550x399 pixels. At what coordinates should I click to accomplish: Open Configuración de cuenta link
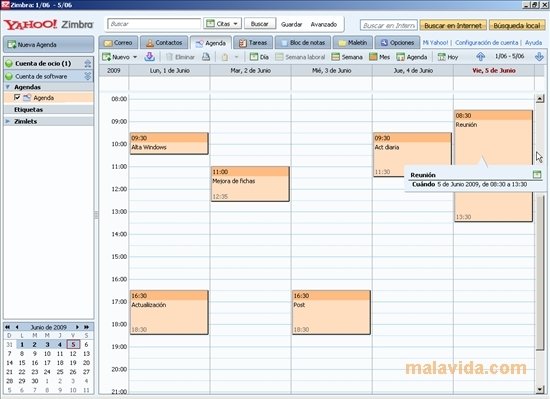coord(486,42)
